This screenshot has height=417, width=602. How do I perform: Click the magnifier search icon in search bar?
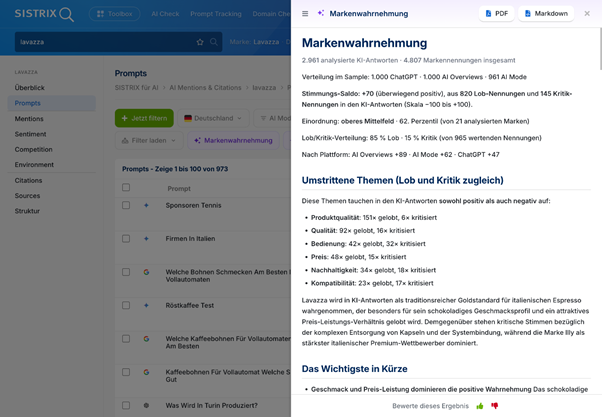point(214,42)
